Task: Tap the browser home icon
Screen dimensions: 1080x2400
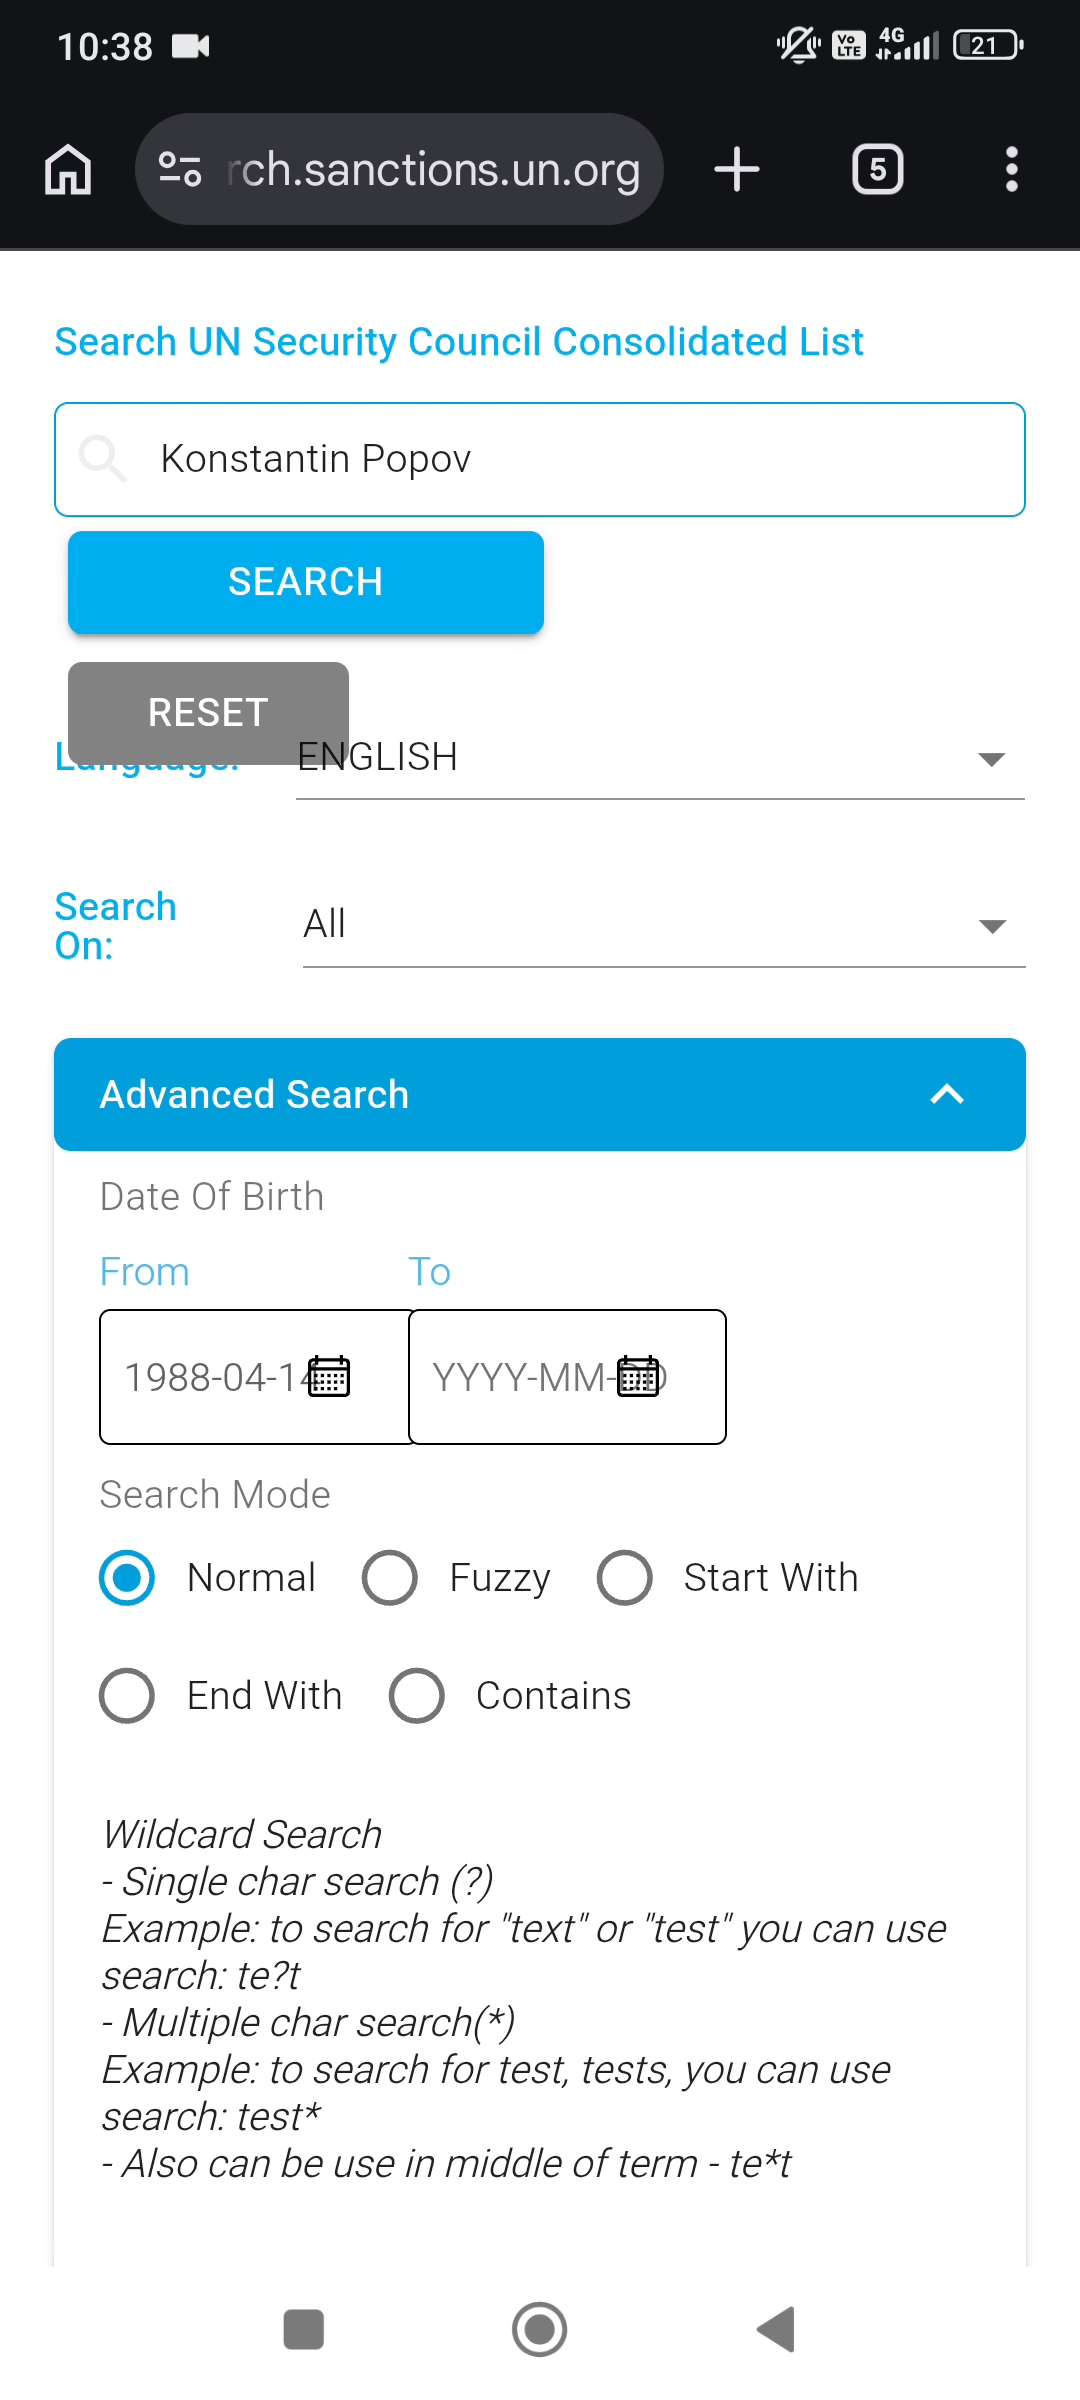Action: (68, 170)
